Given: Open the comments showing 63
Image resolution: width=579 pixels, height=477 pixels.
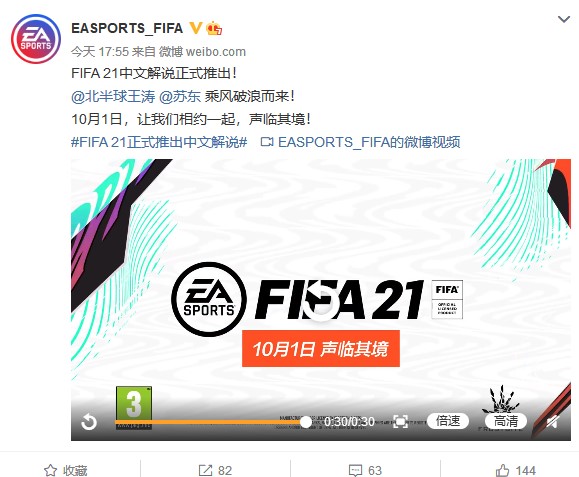Looking at the screenshot, I should (365, 470).
